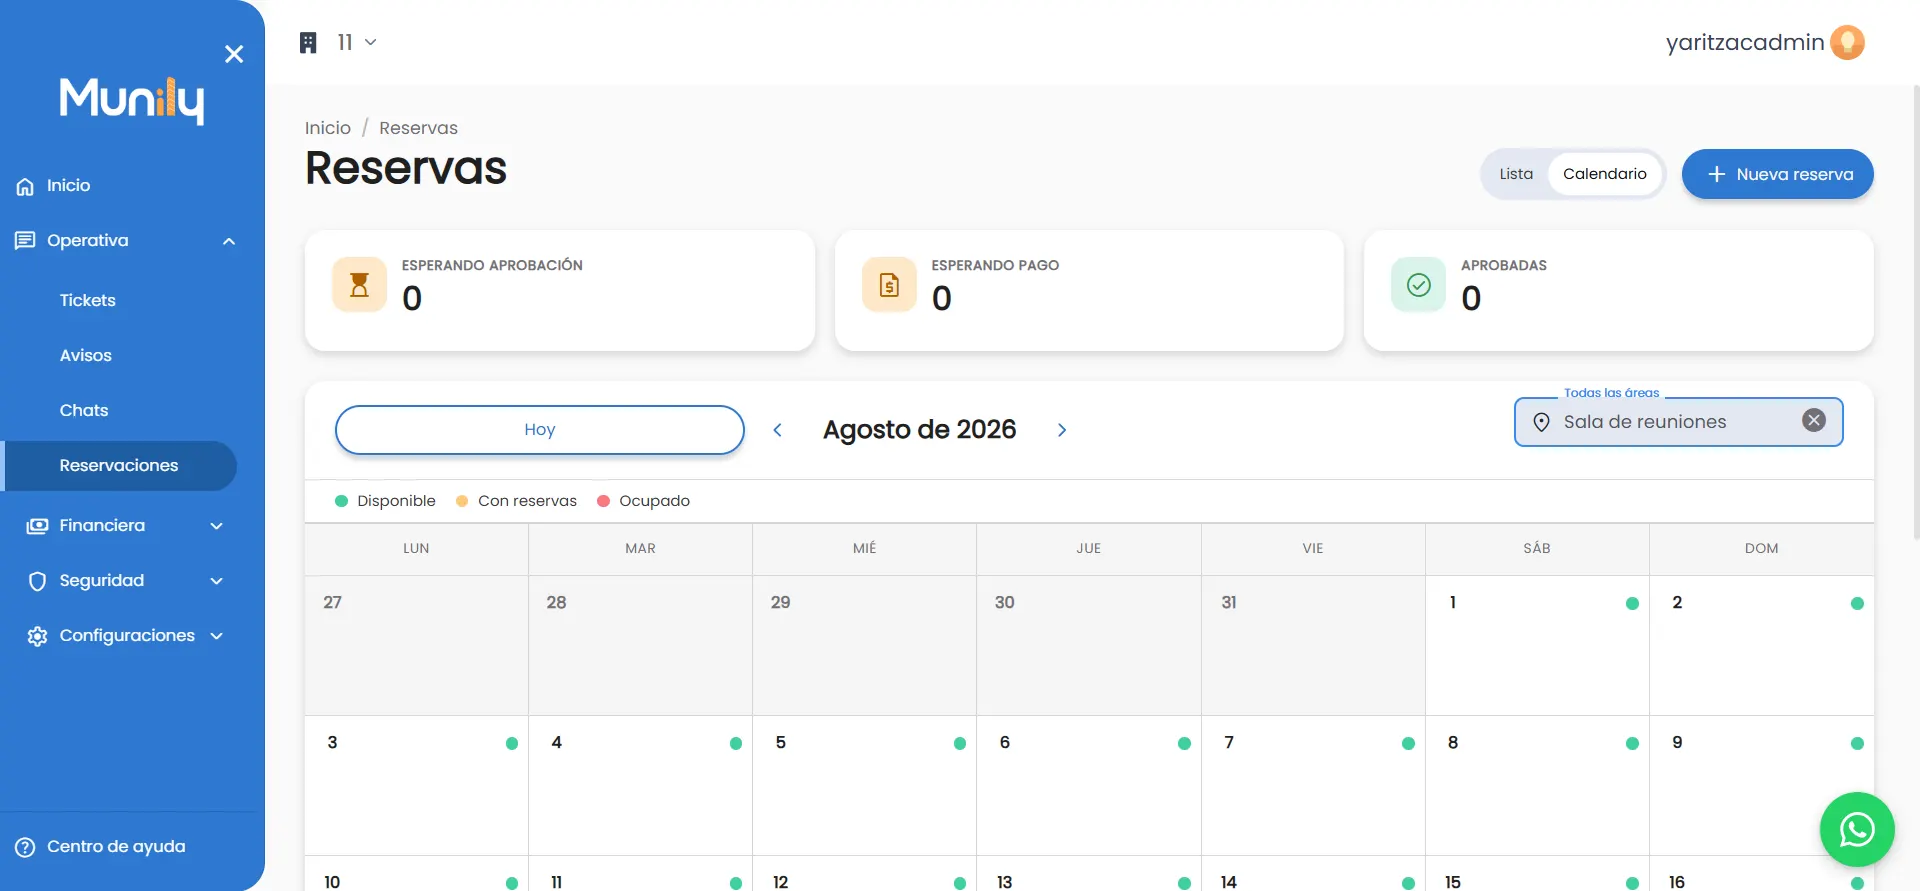Viewport: 1920px width, 891px height.
Task: Clear the Sala de reuniones selection
Action: coord(1813,421)
